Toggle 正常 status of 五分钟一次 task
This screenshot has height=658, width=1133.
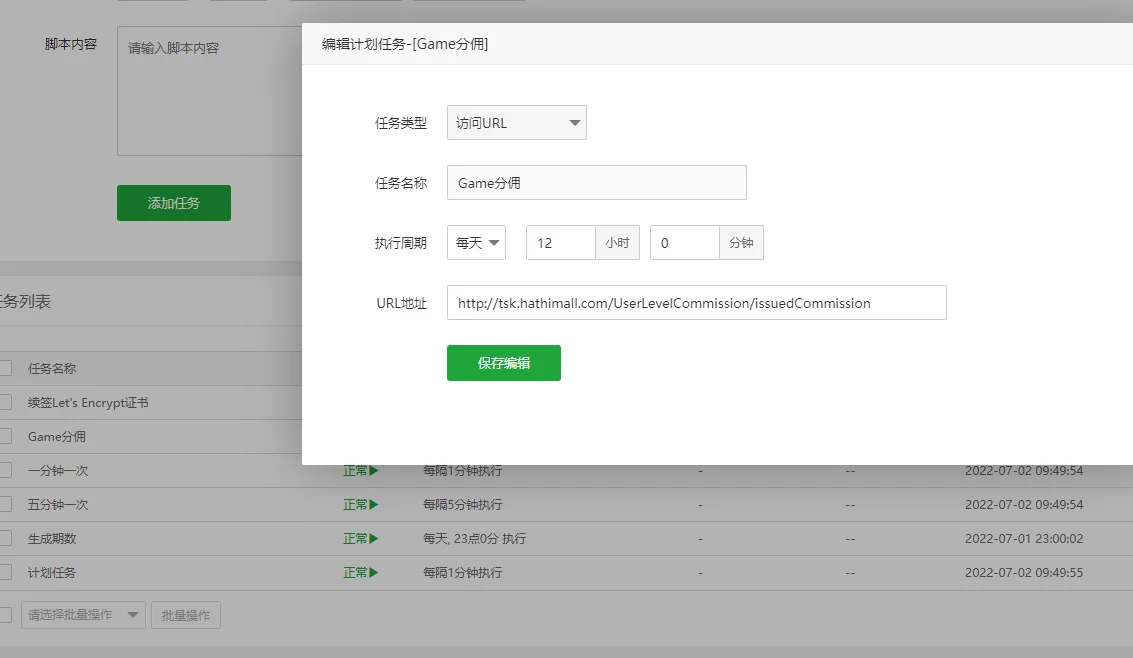[361, 504]
